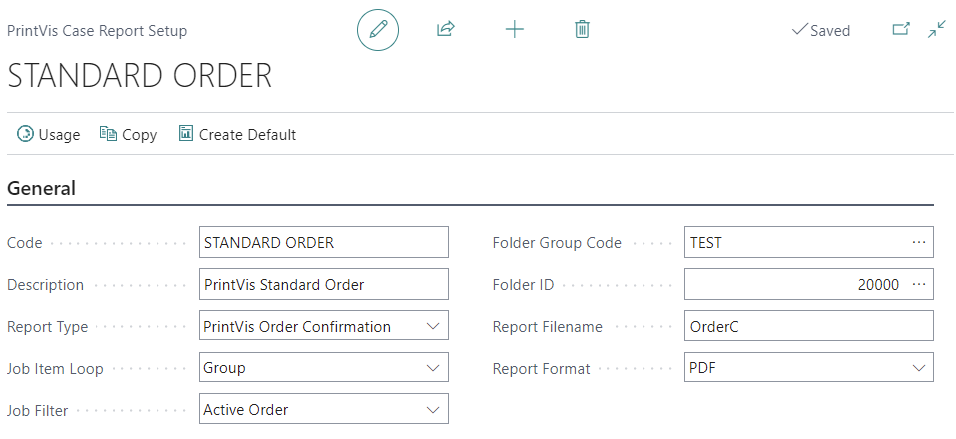Click the trash delete icon
Screen dimensions: 956x439
(x=582, y=30)
